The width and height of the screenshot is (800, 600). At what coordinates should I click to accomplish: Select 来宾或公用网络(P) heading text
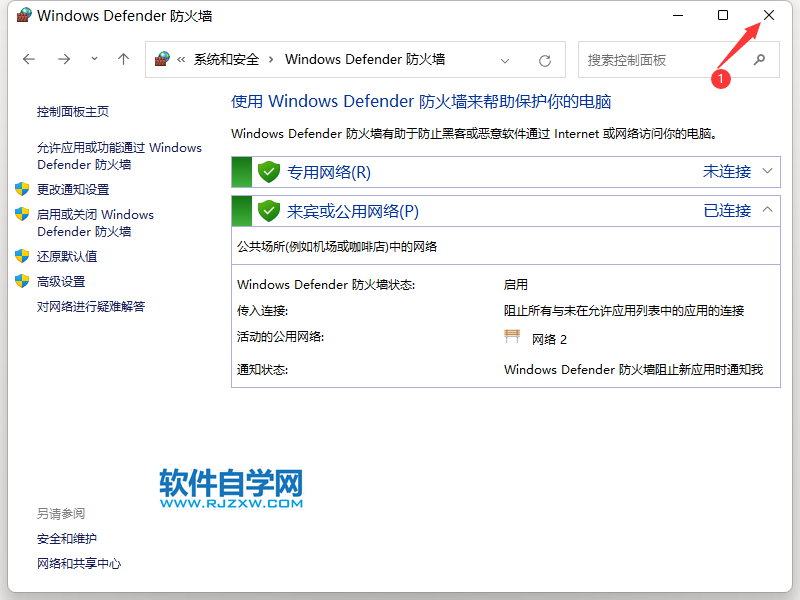click(353, 211)
